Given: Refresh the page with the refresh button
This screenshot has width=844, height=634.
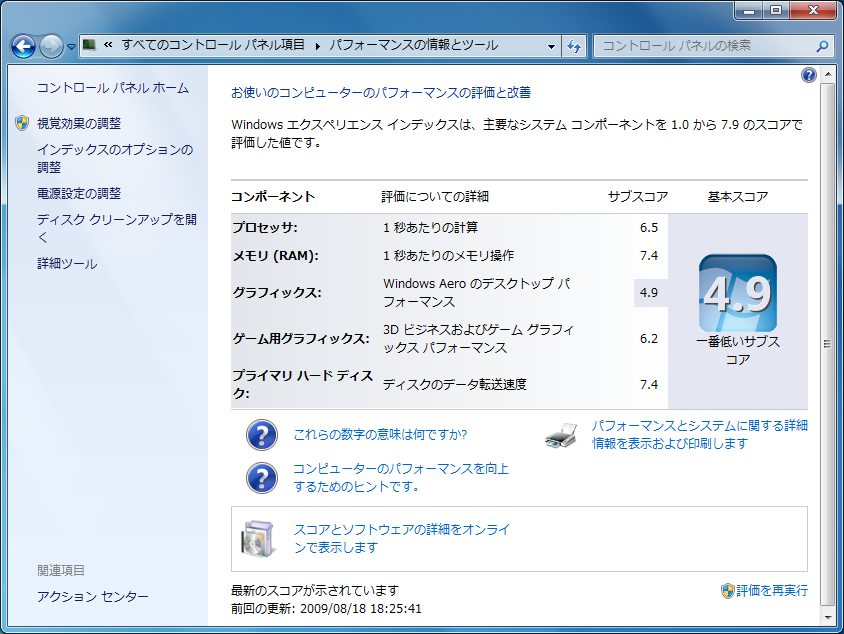Looking at the screenshot, I should [x=574, y=47].
